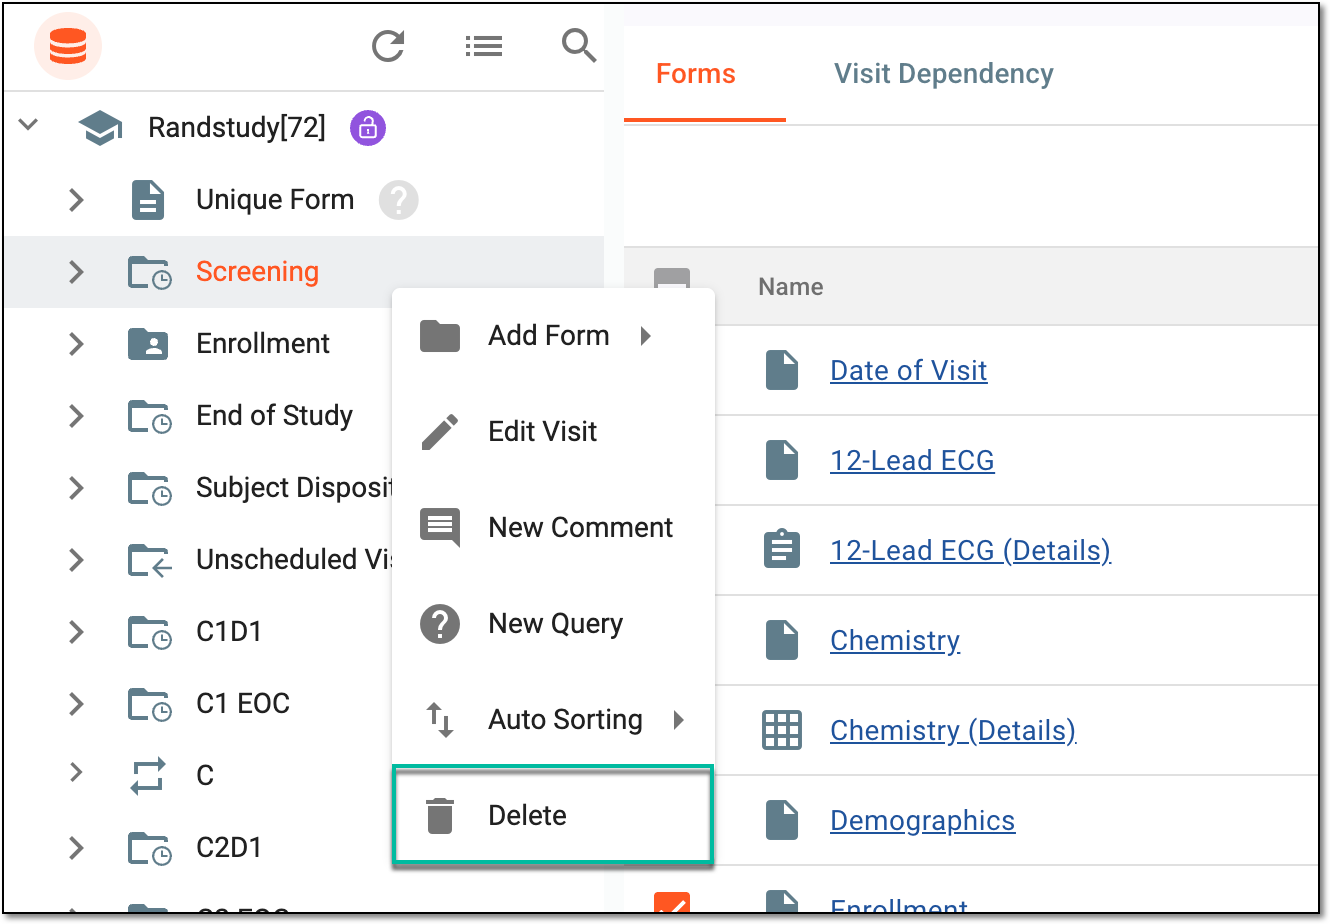The height and width of the screenshot is (924, 1330).
Task: Click the orange database icon
Action: pos(68,46)
